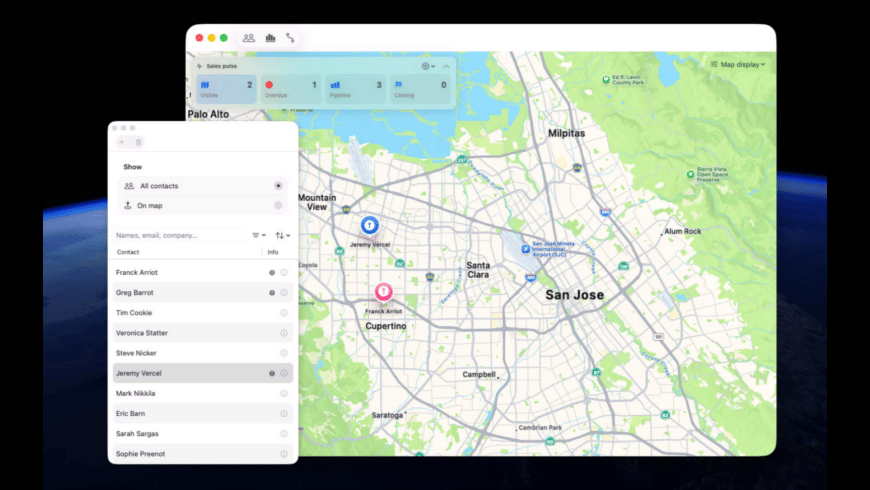Click the Cupertino label on the map
This screenshot has width=870, height=490.
pyautogui.click(x=386, y=326)
